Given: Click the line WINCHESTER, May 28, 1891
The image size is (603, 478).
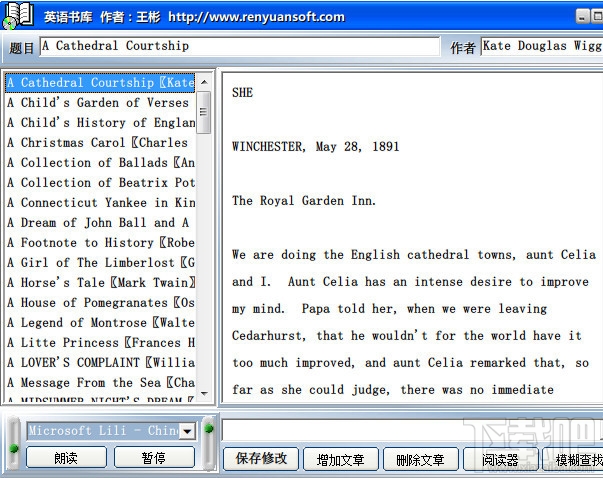Looking at the screenshot, I should [x=316, y=147].
